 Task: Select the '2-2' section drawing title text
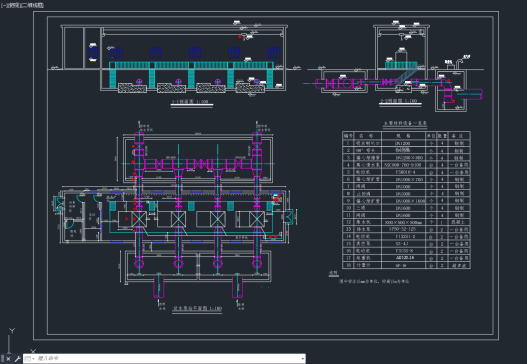coord(399,100)
